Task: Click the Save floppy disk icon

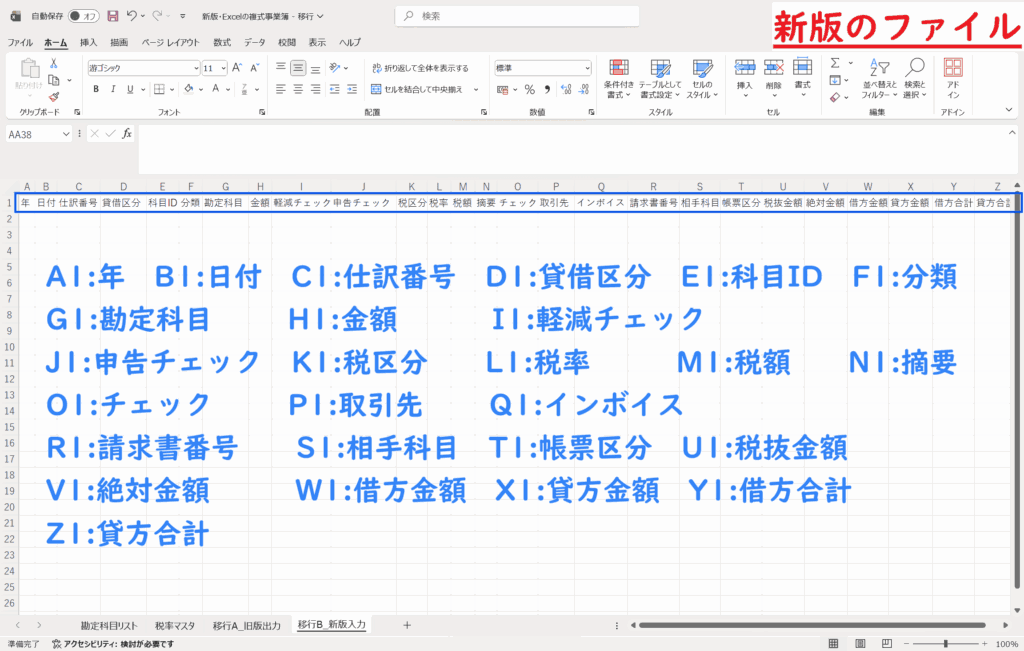Action: coord(113,16)
